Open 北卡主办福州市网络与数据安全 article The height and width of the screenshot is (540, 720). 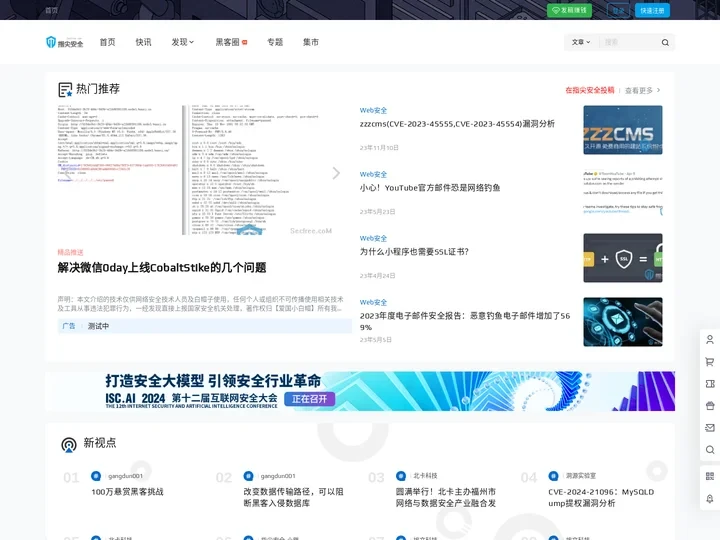tap(446, 497)
